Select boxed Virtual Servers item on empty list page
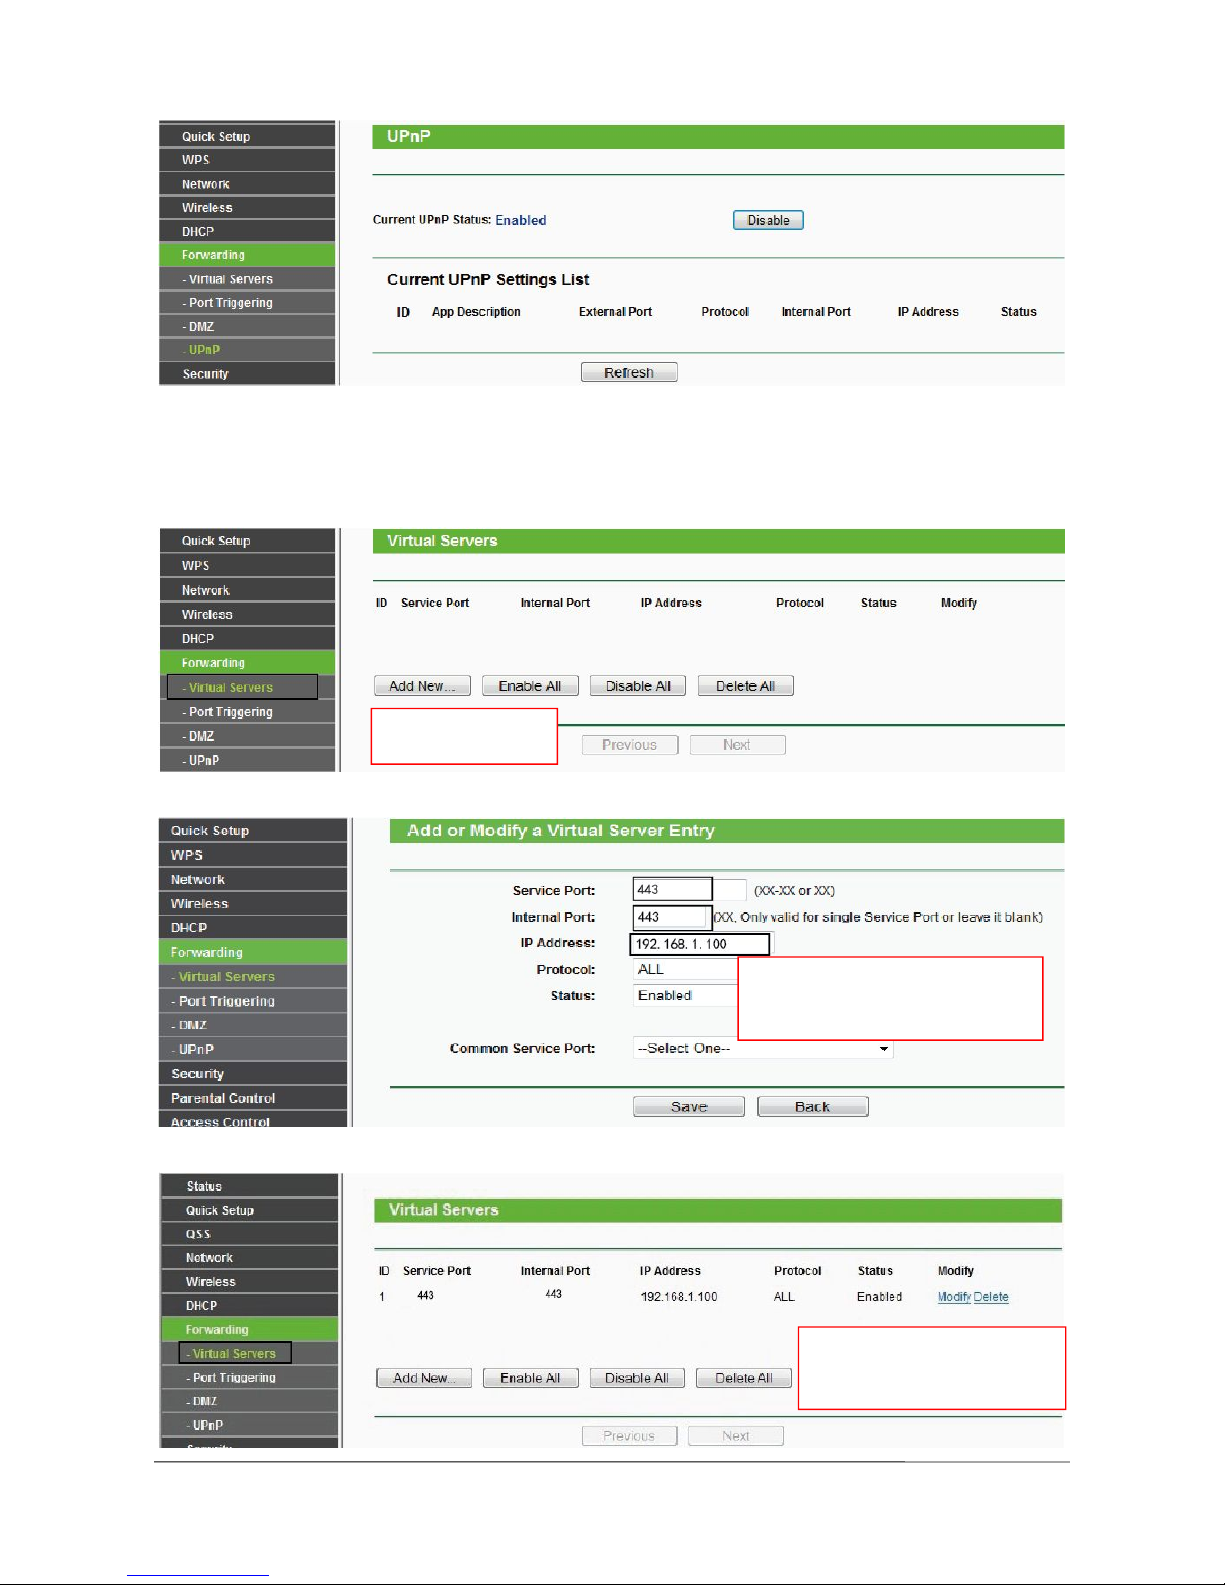Viewport: 1225px width, 1585px height. click(242, 687)
